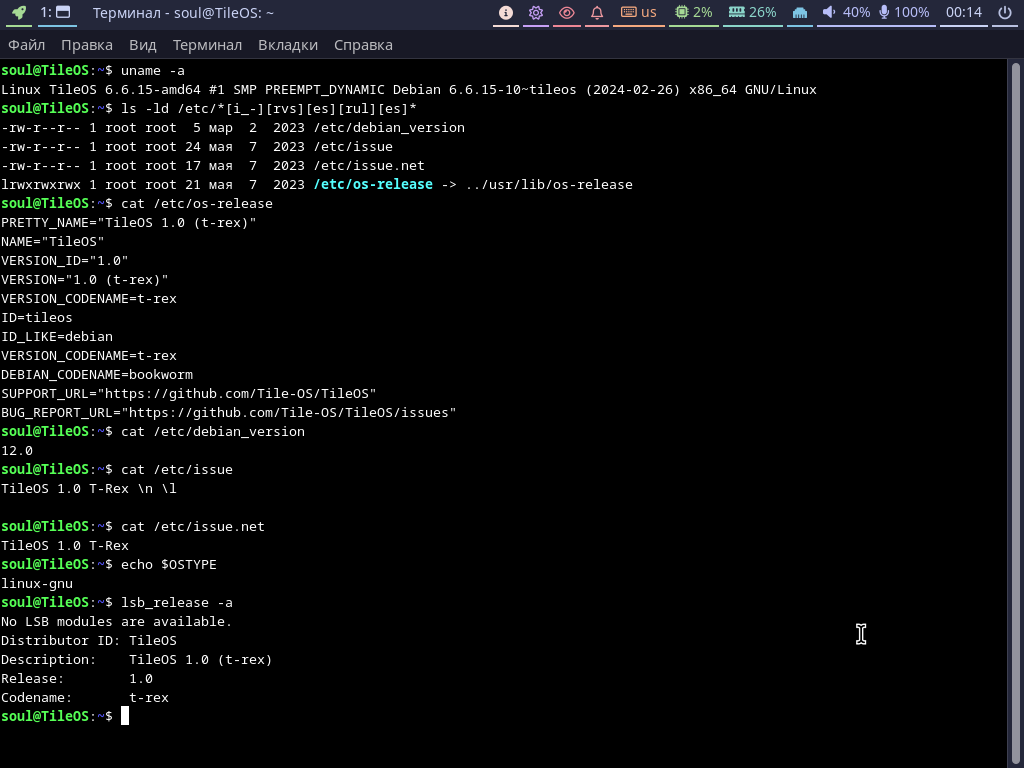Click the VERSION_ID="1.0" line

(x=65, y=260)
